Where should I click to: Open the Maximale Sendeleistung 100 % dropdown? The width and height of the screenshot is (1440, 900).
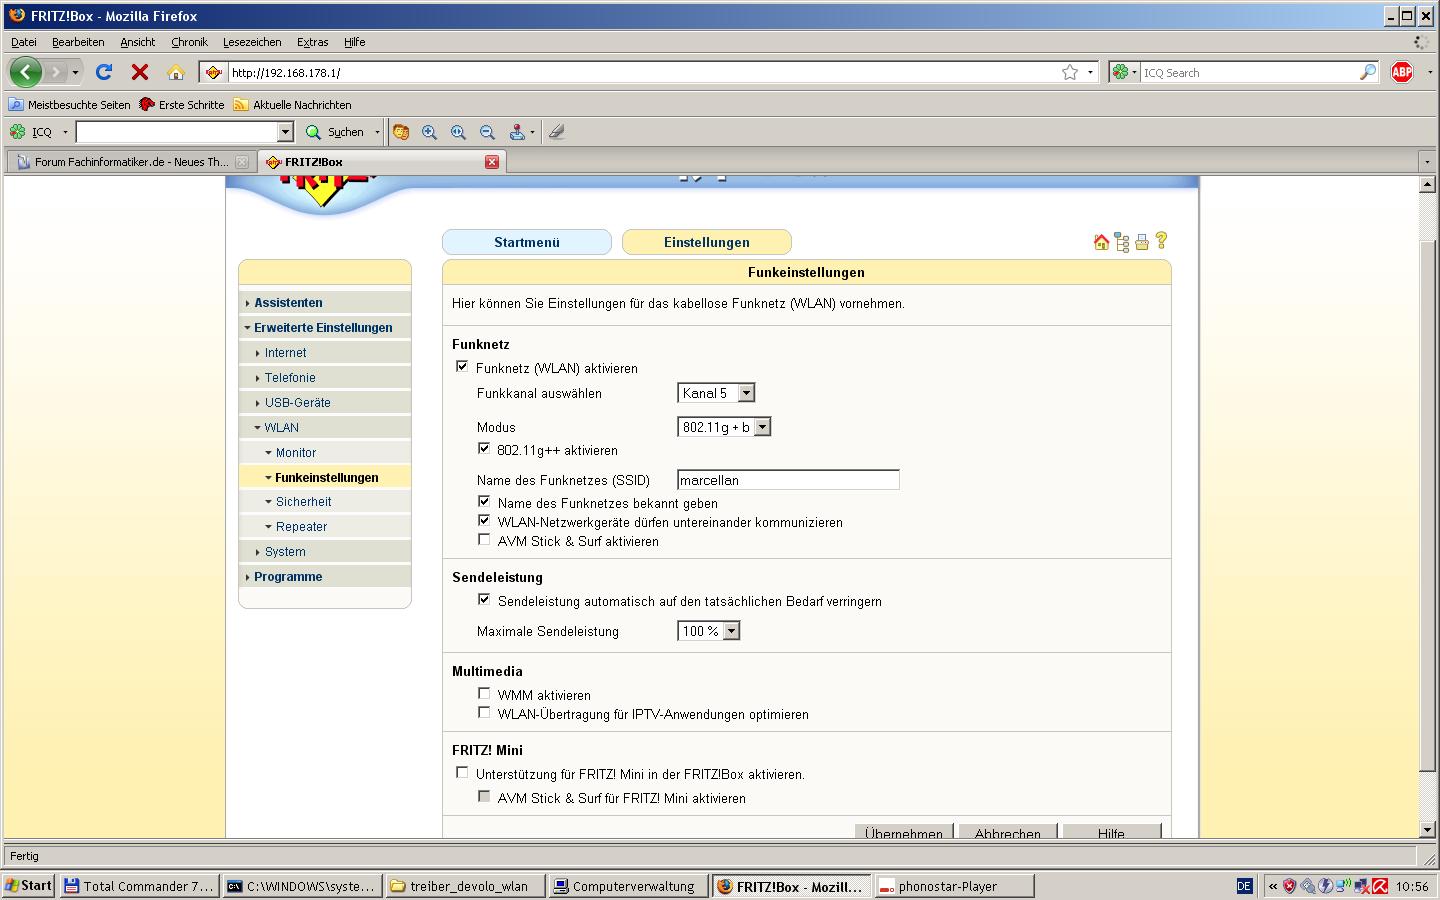709,631
